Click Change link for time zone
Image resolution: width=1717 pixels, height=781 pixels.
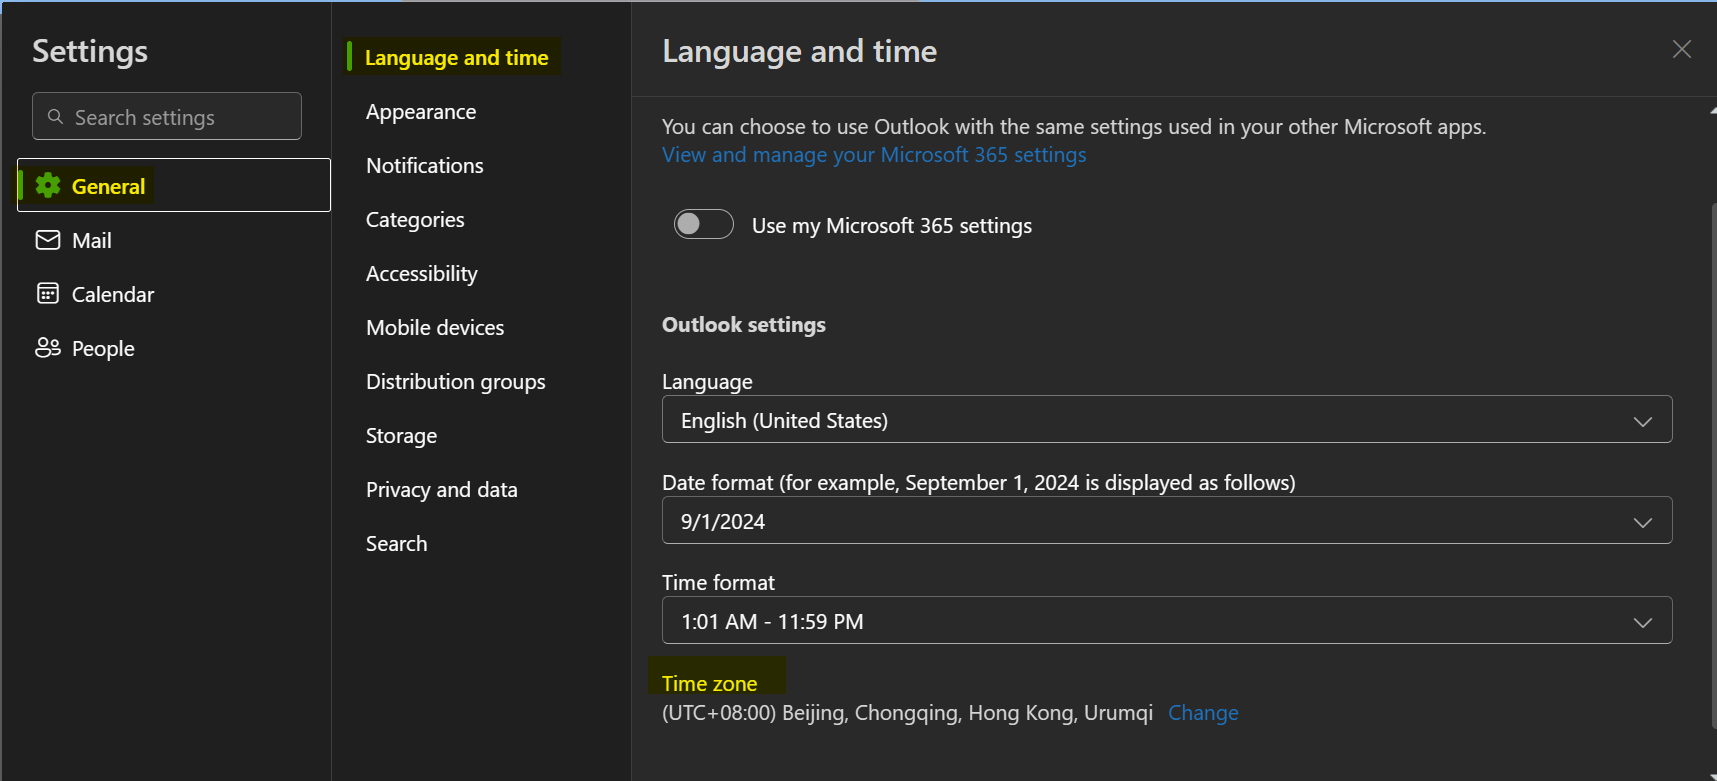[x=1203, y=712]
